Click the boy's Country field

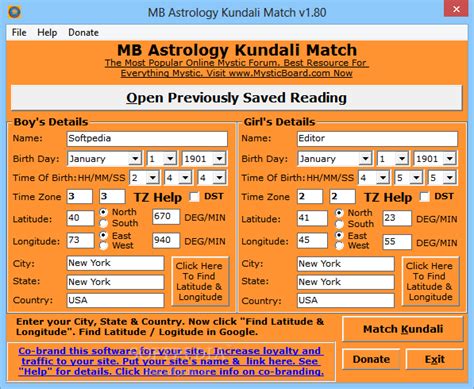click(x=115, y=300)
